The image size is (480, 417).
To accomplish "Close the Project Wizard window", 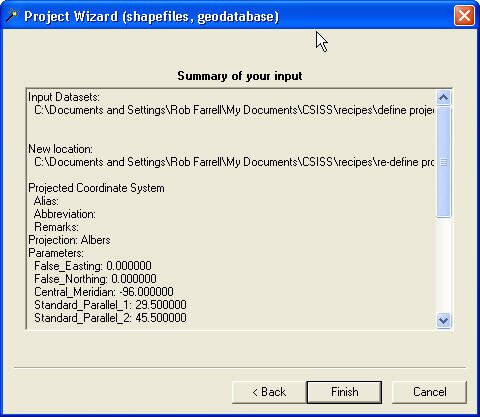I will point(464,15).
